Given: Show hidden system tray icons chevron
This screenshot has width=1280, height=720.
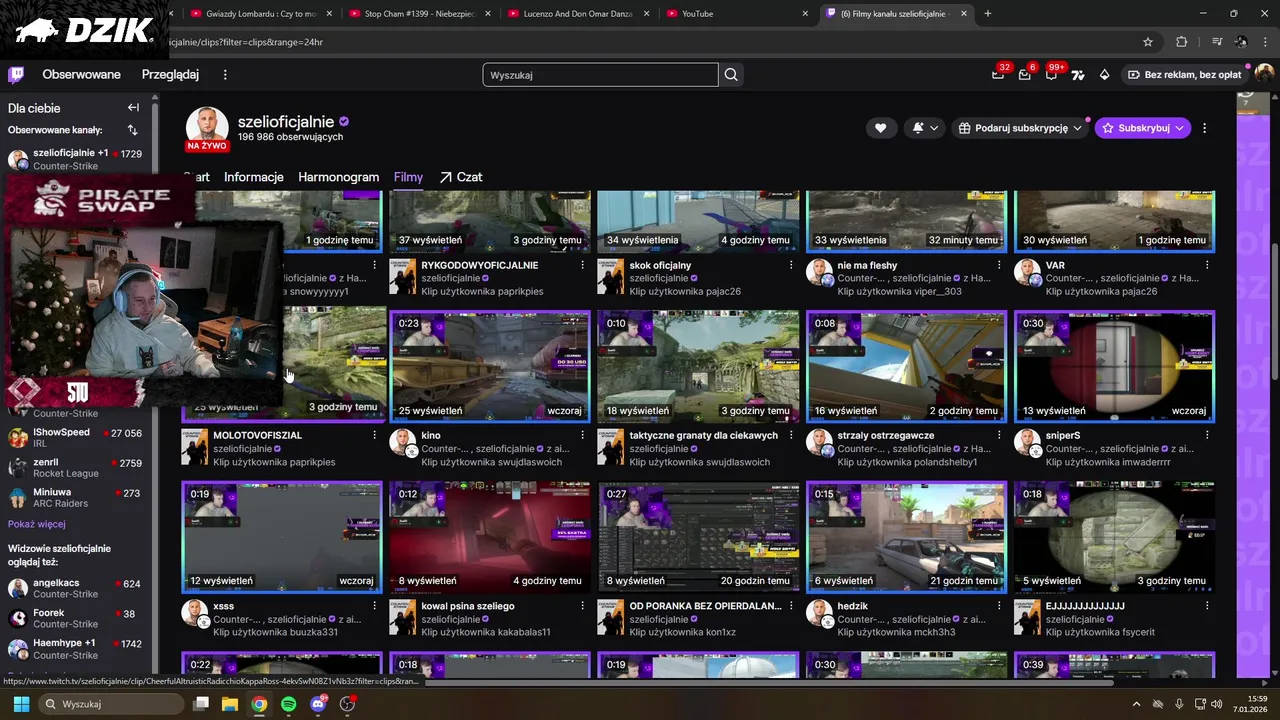Looking at the screenshot, I should [x=1136, y=704].
